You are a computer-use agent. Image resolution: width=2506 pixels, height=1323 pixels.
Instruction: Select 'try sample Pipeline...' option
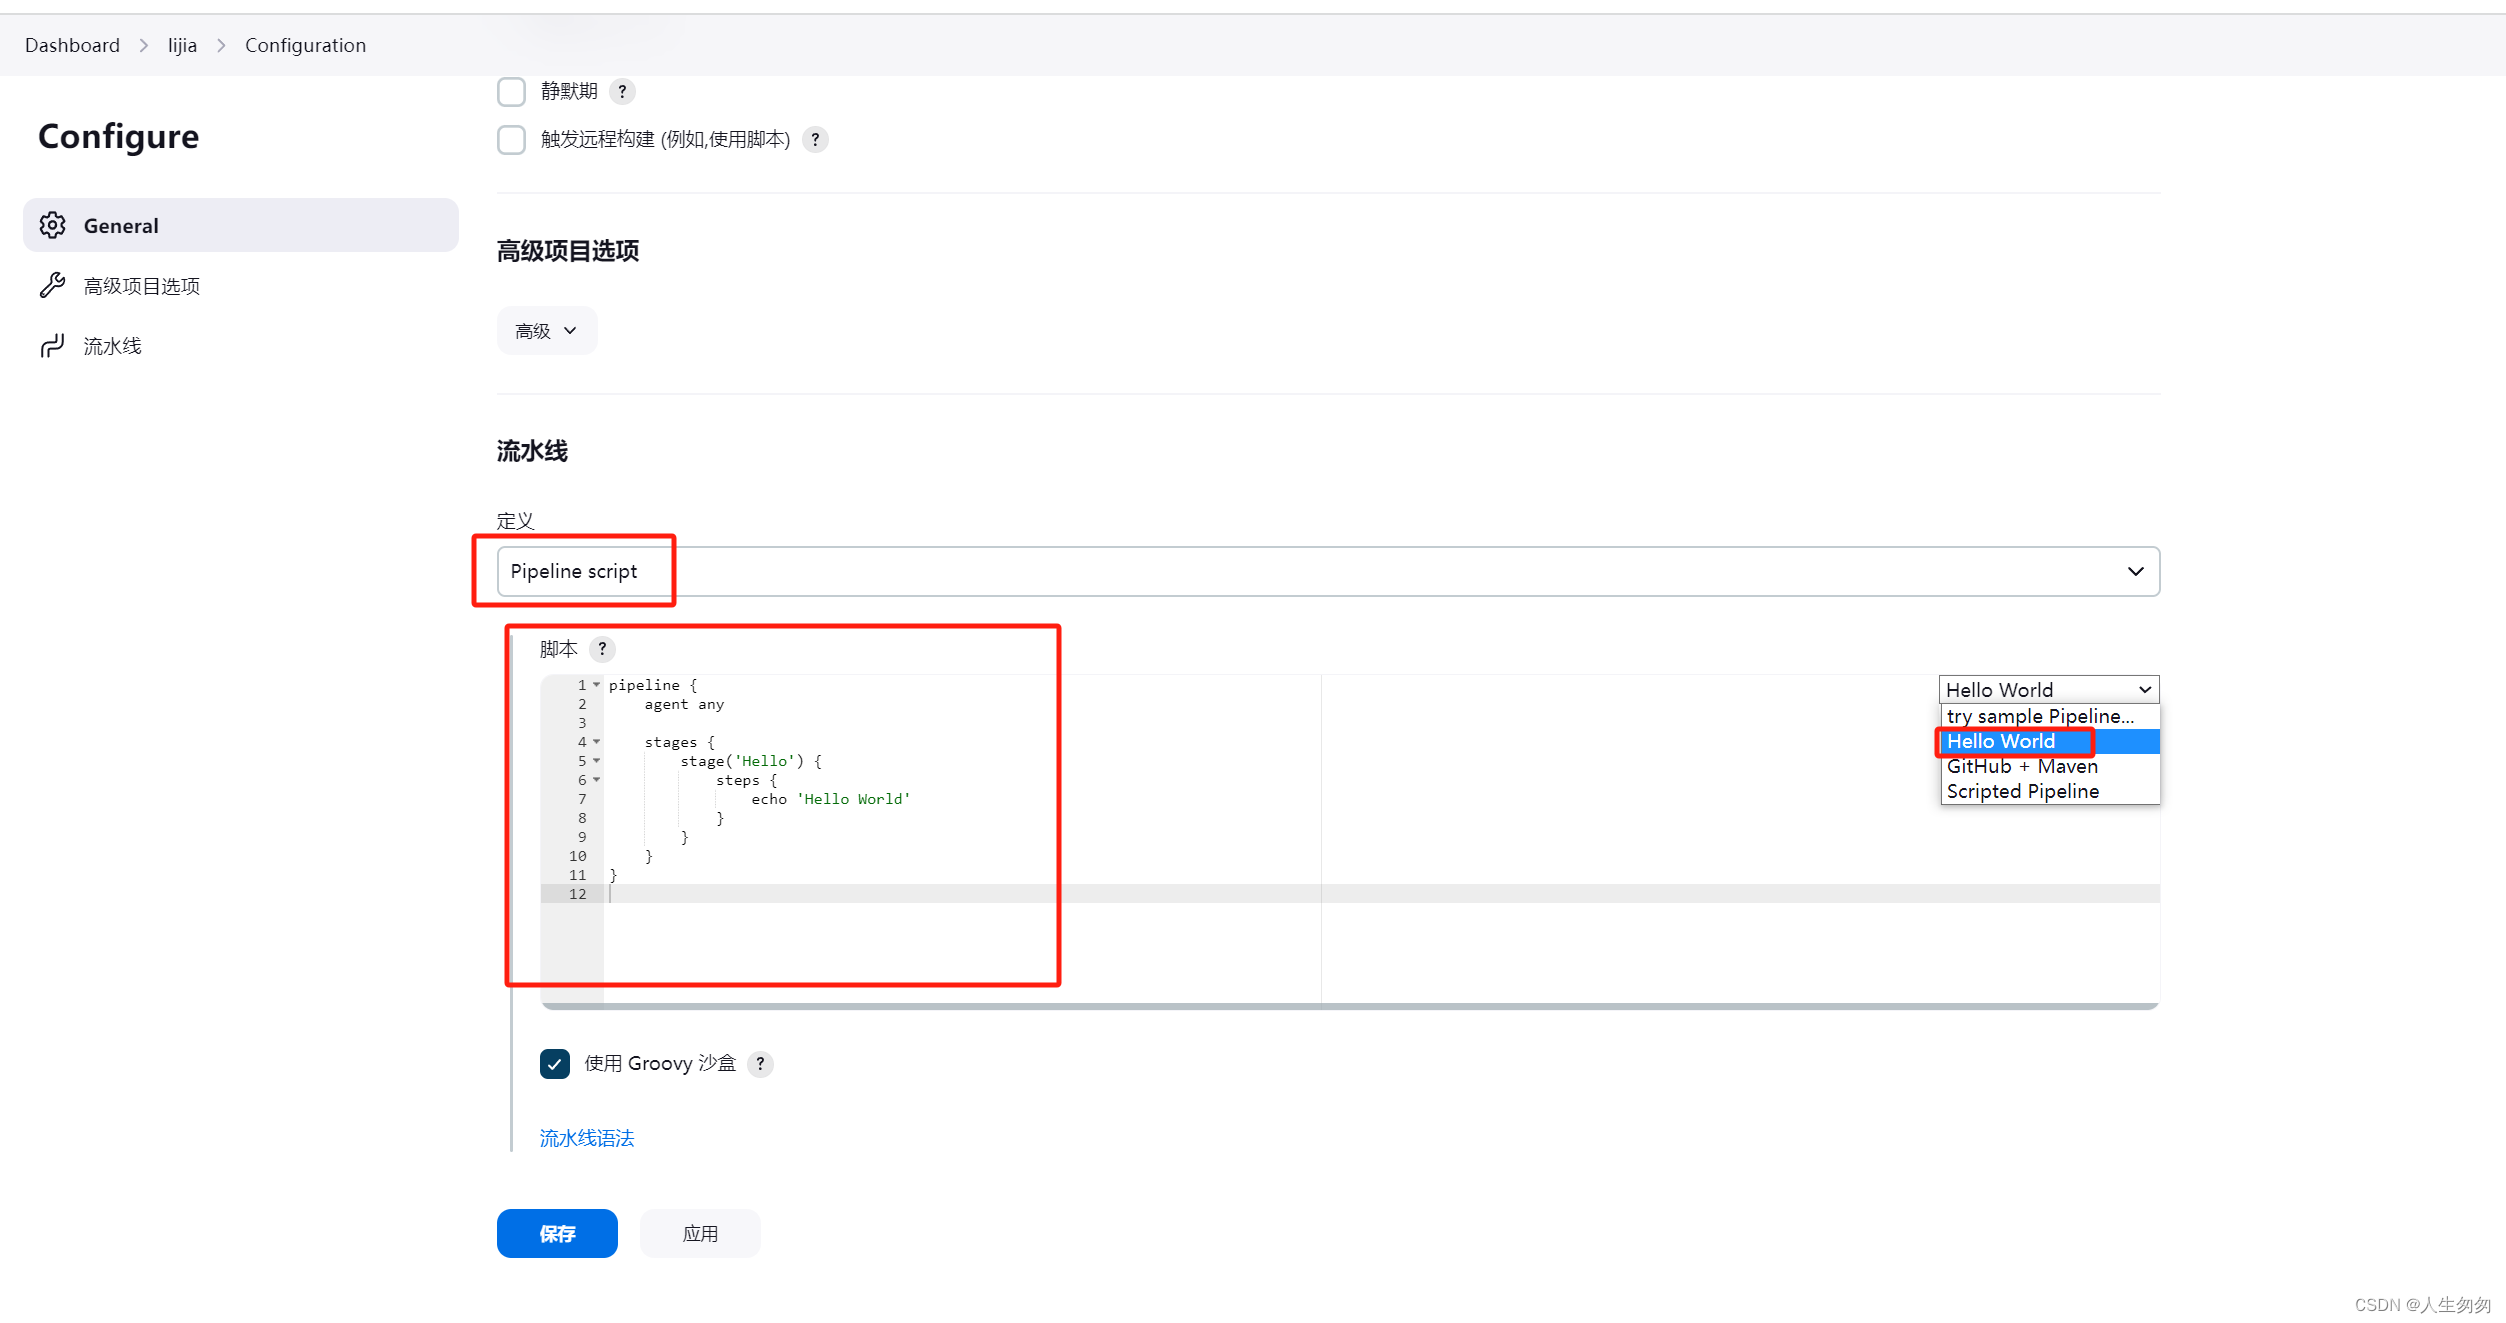(2050, 716)
